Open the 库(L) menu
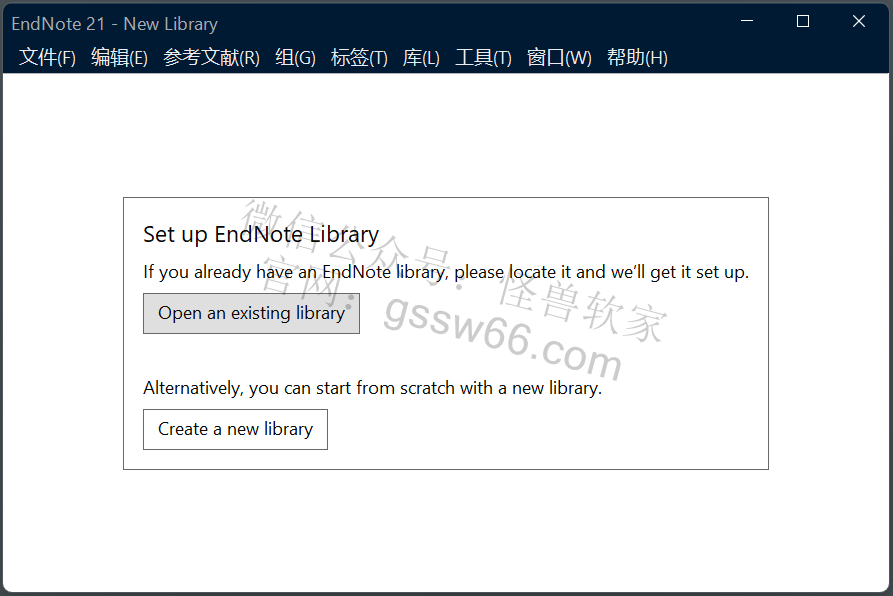Image resolution: width=893 pixels, height=596 pixels. [x=421, y=58]
